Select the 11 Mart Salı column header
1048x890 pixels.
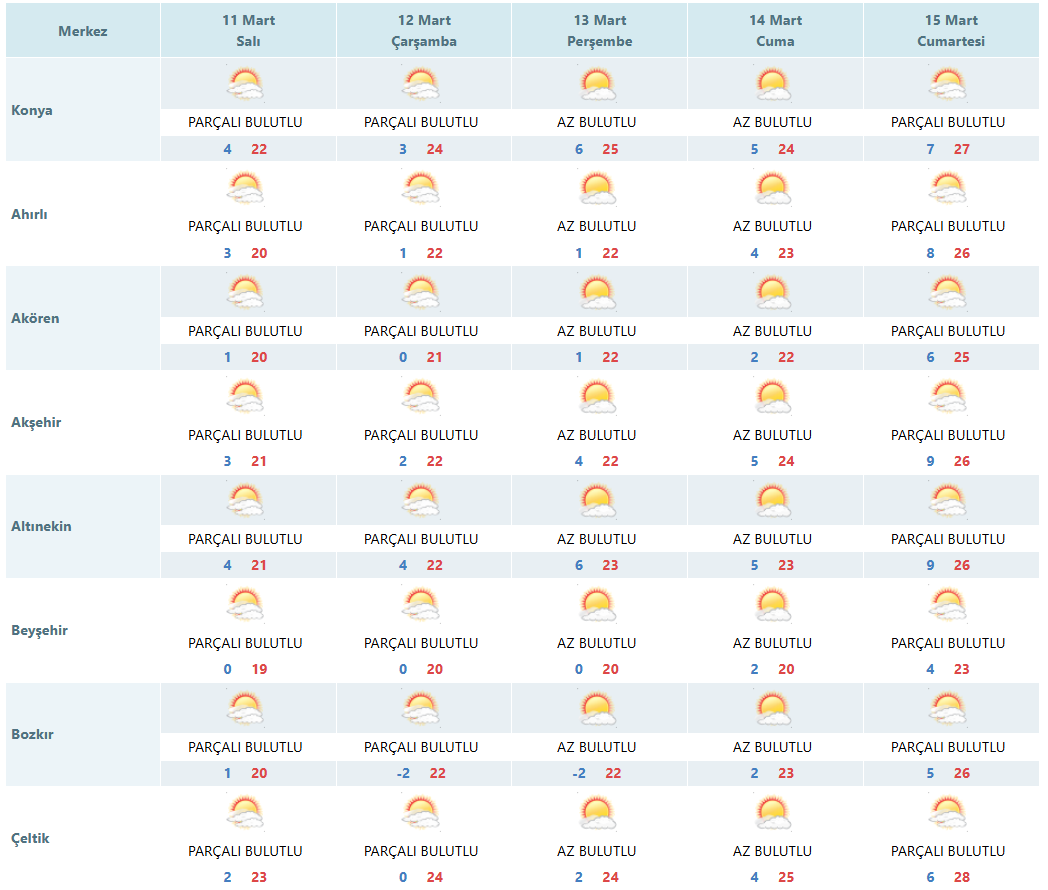pyautogui.click(x=248, y=30)
